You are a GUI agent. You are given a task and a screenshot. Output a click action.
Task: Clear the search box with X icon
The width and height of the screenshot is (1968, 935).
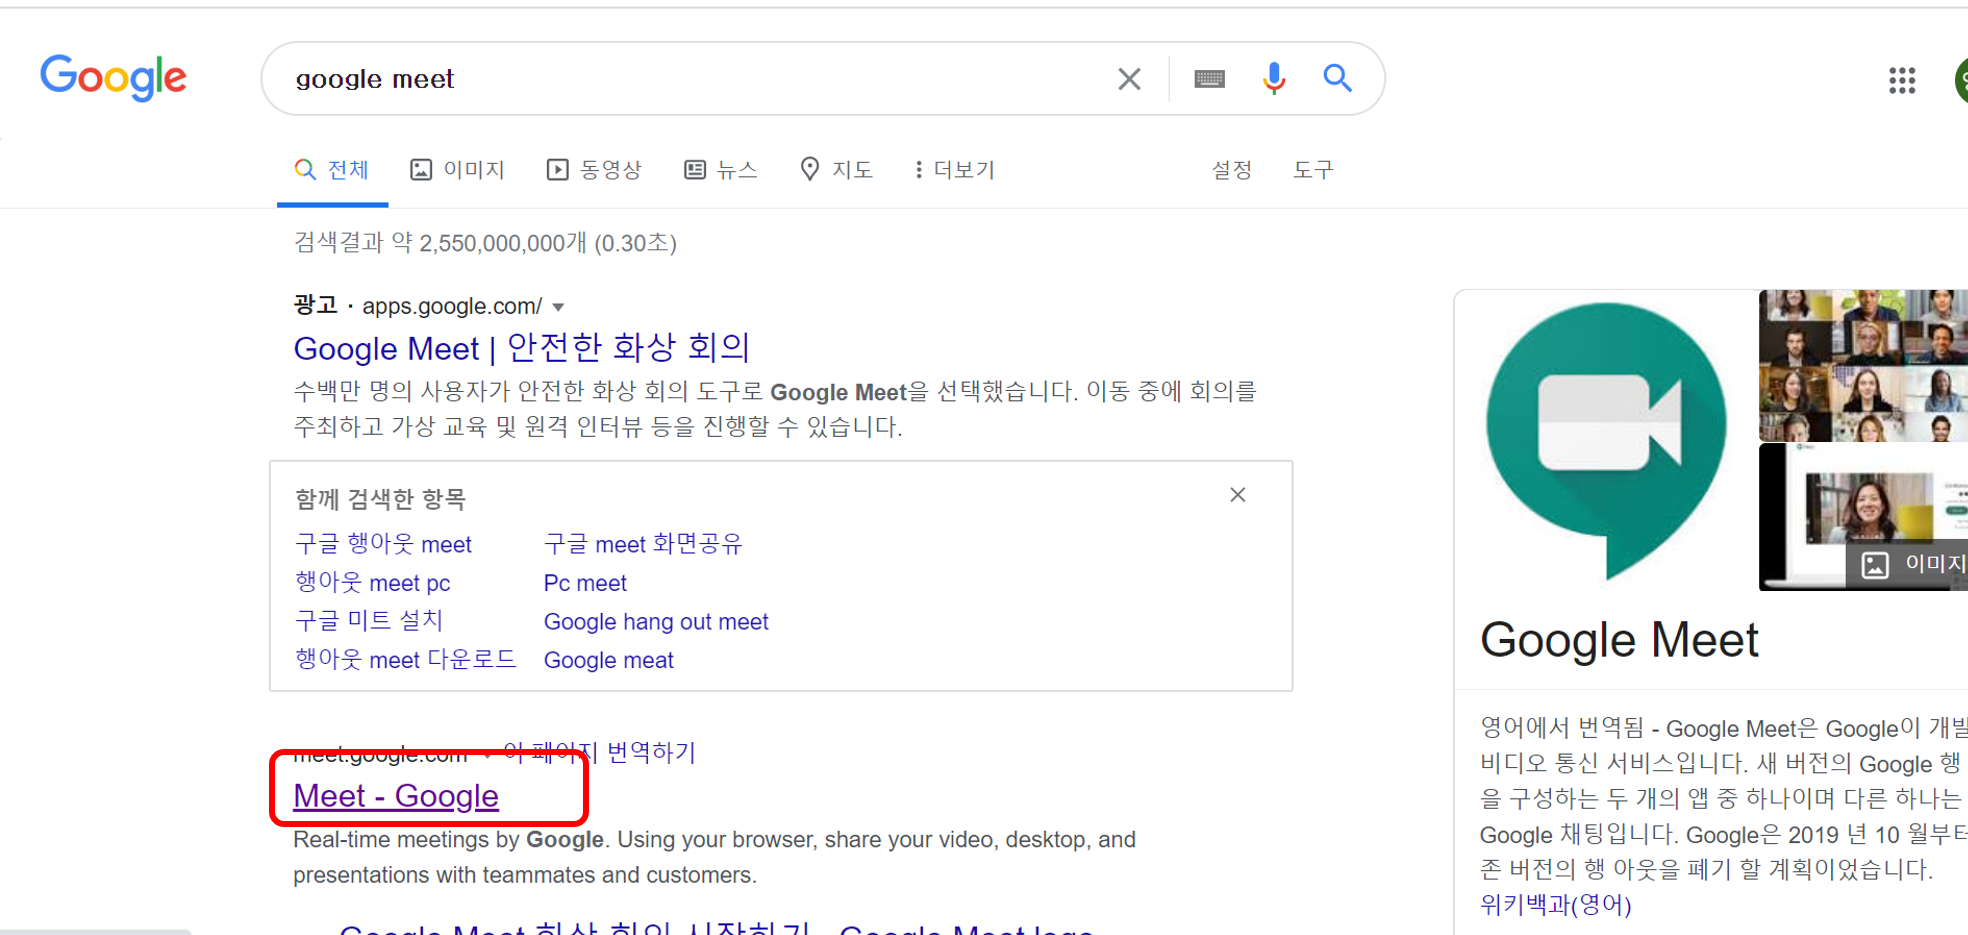click(x=1129, y=79)
